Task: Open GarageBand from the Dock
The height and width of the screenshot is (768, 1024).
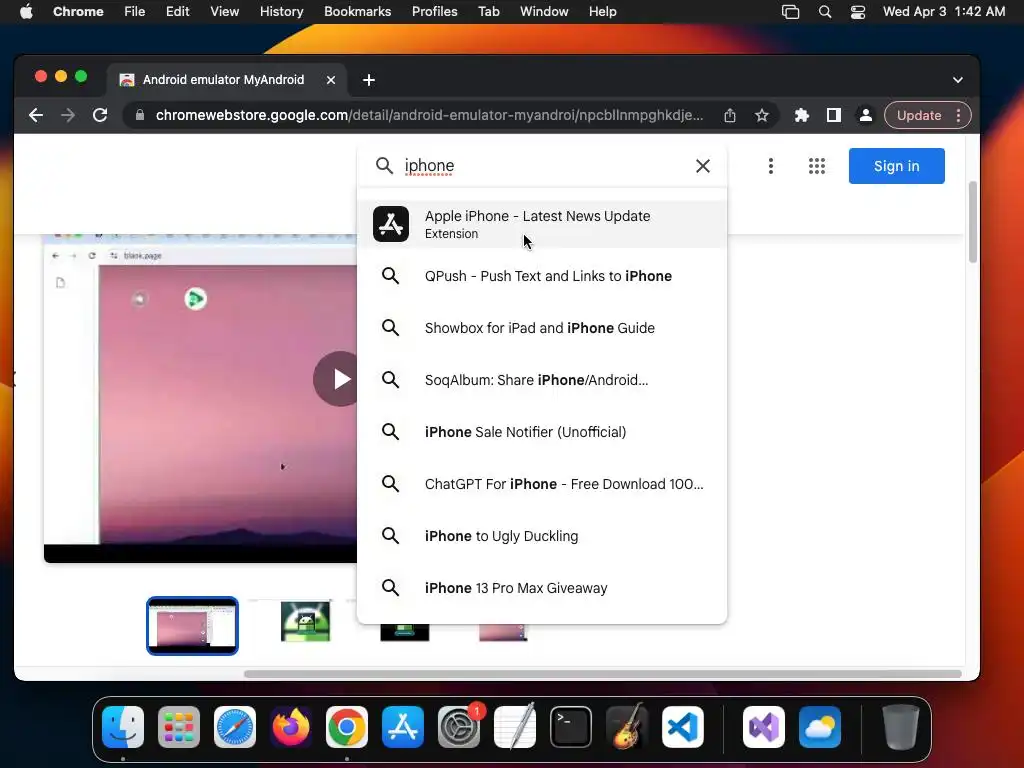Action: [x=627, y=727]
